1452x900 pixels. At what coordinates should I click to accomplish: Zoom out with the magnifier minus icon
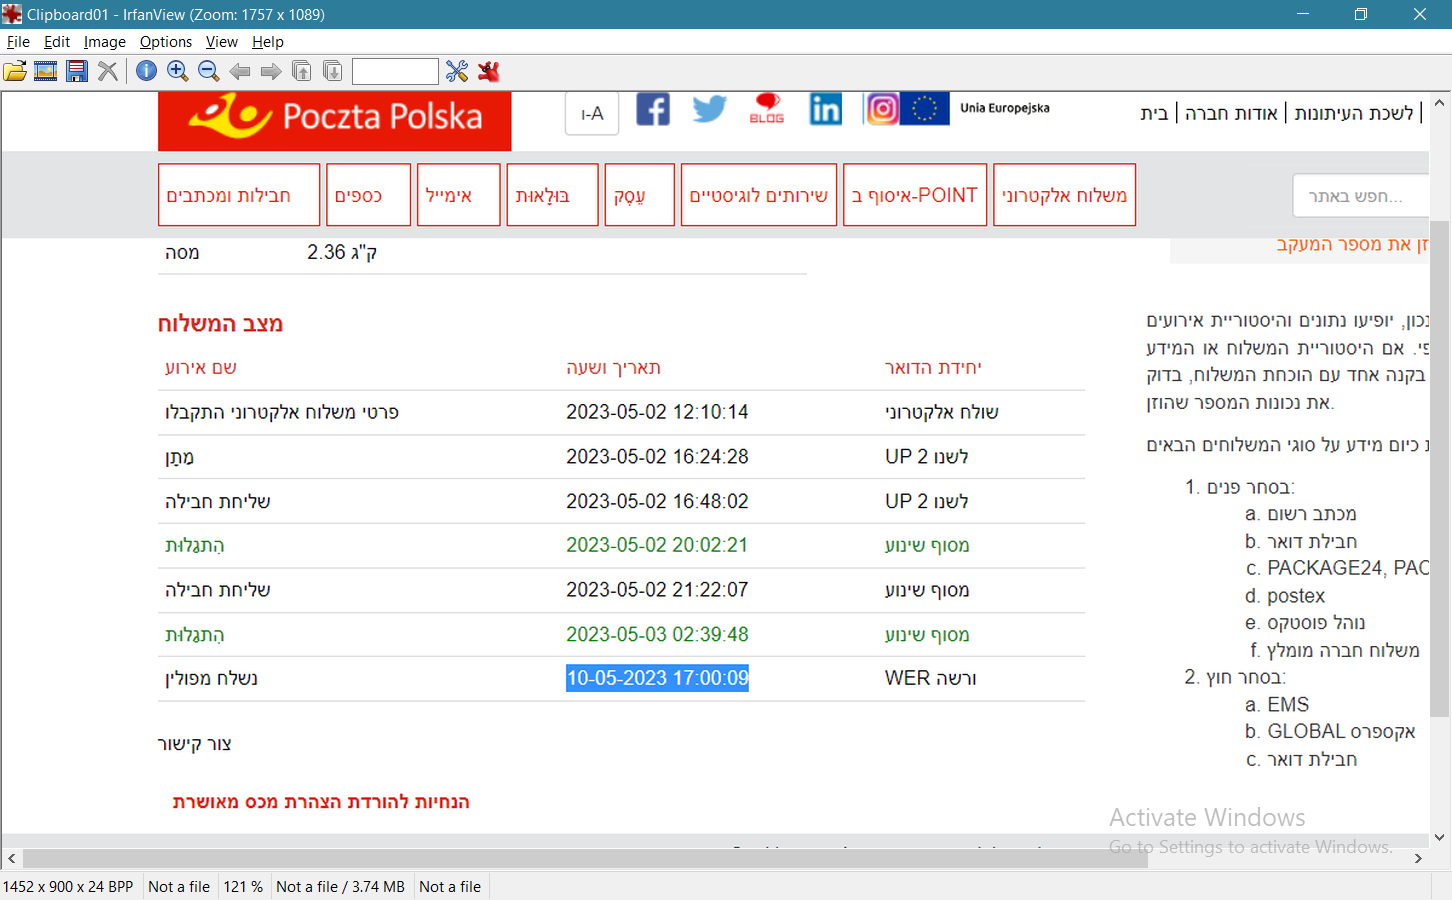point(209,71)
